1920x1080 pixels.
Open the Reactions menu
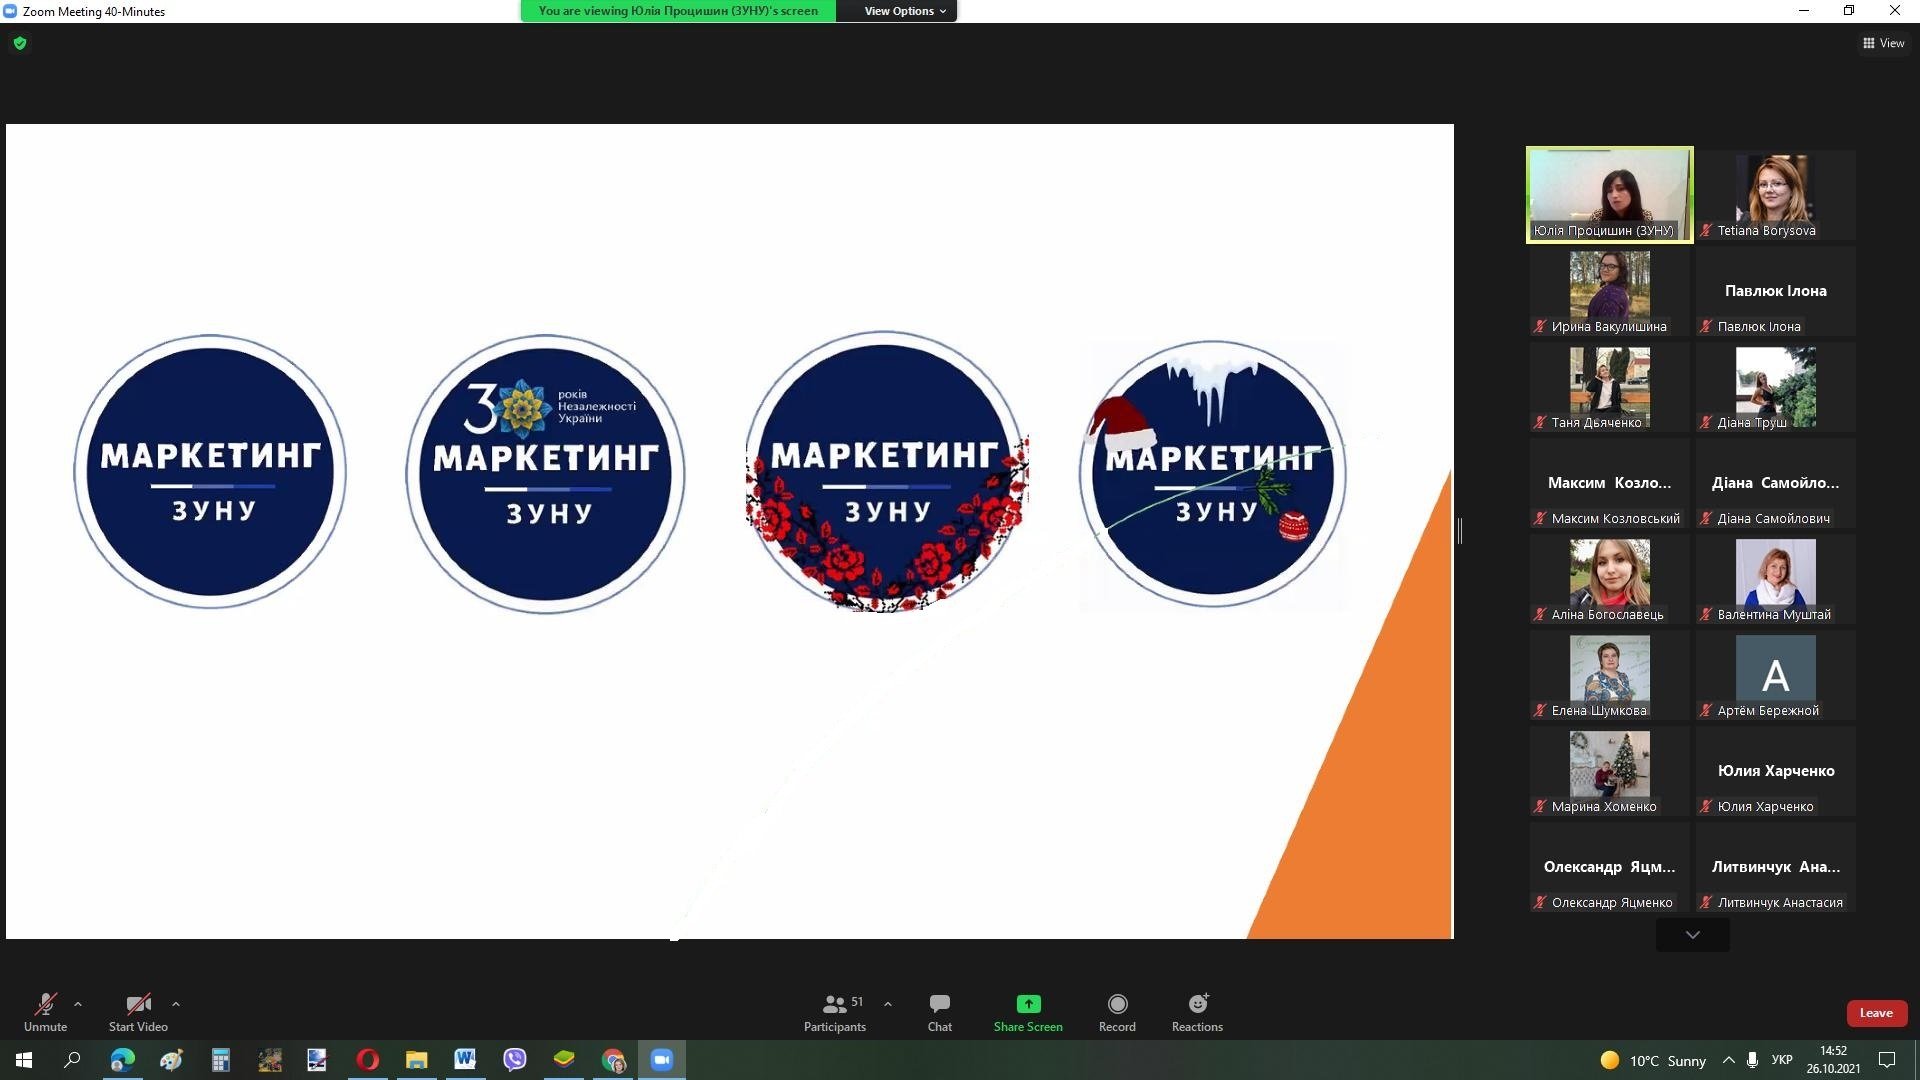click(x=1197, y=1012)
